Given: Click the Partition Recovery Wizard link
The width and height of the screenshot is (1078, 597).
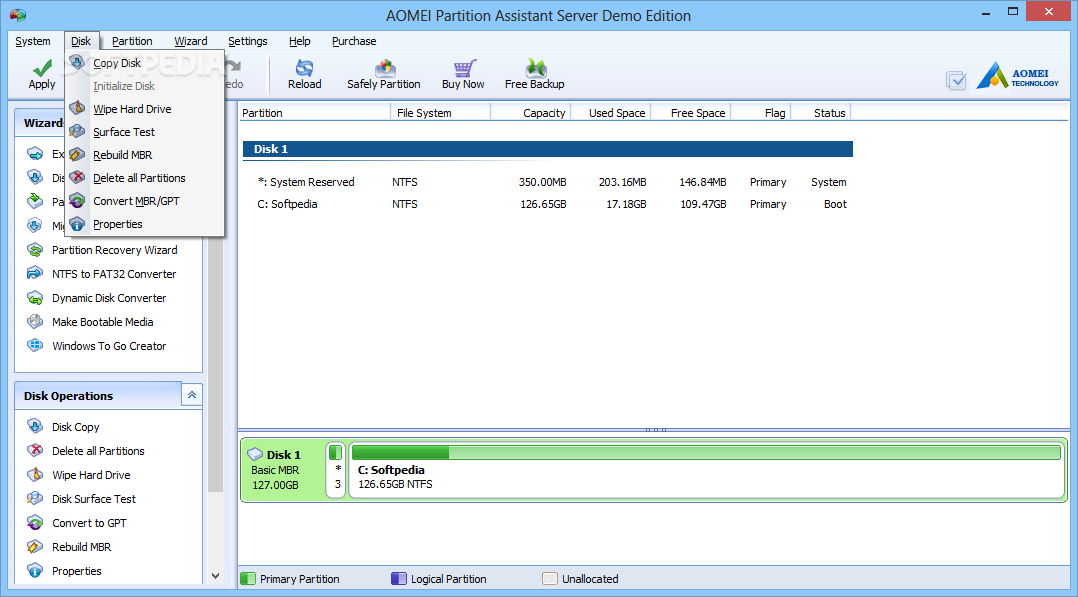Looking at the screenshot, I should tap(115, 250).
